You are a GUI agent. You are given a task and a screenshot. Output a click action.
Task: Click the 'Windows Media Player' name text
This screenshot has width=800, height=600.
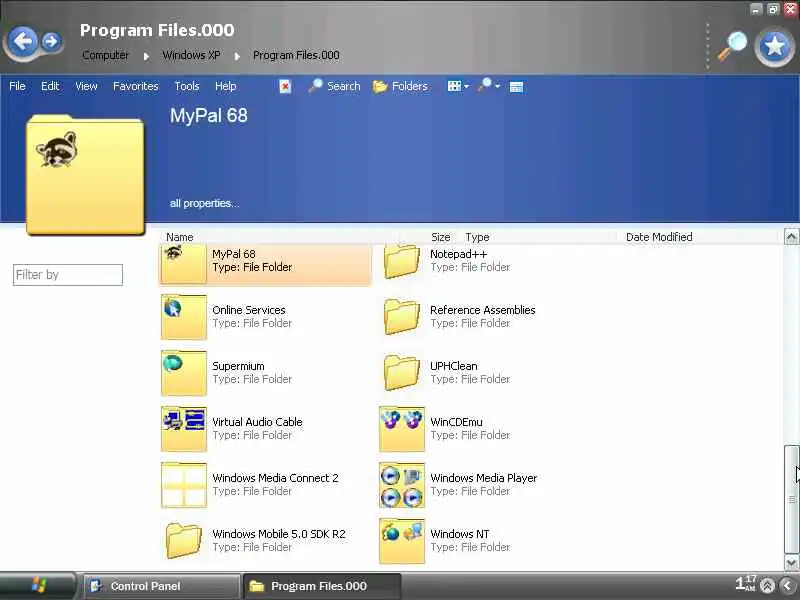click(484, 478)
